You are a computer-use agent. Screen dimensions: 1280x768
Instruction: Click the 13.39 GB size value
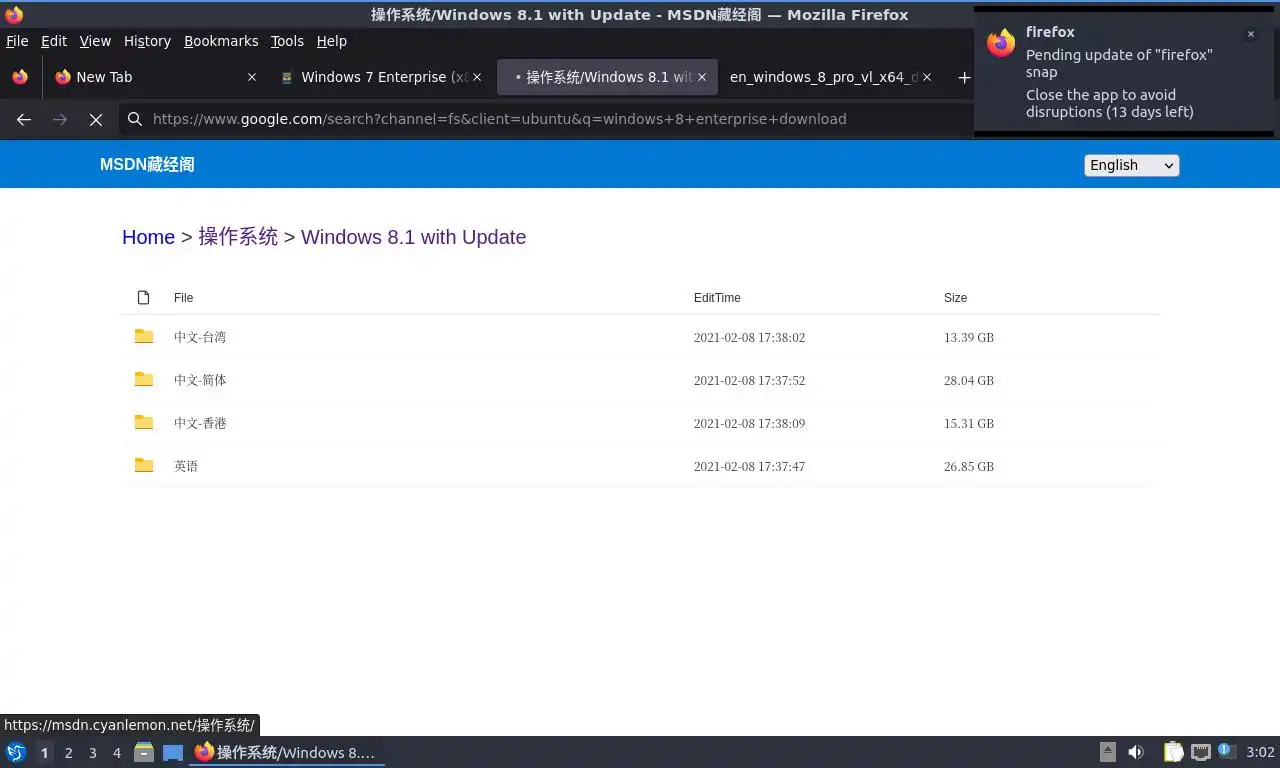tap(969, 338)
